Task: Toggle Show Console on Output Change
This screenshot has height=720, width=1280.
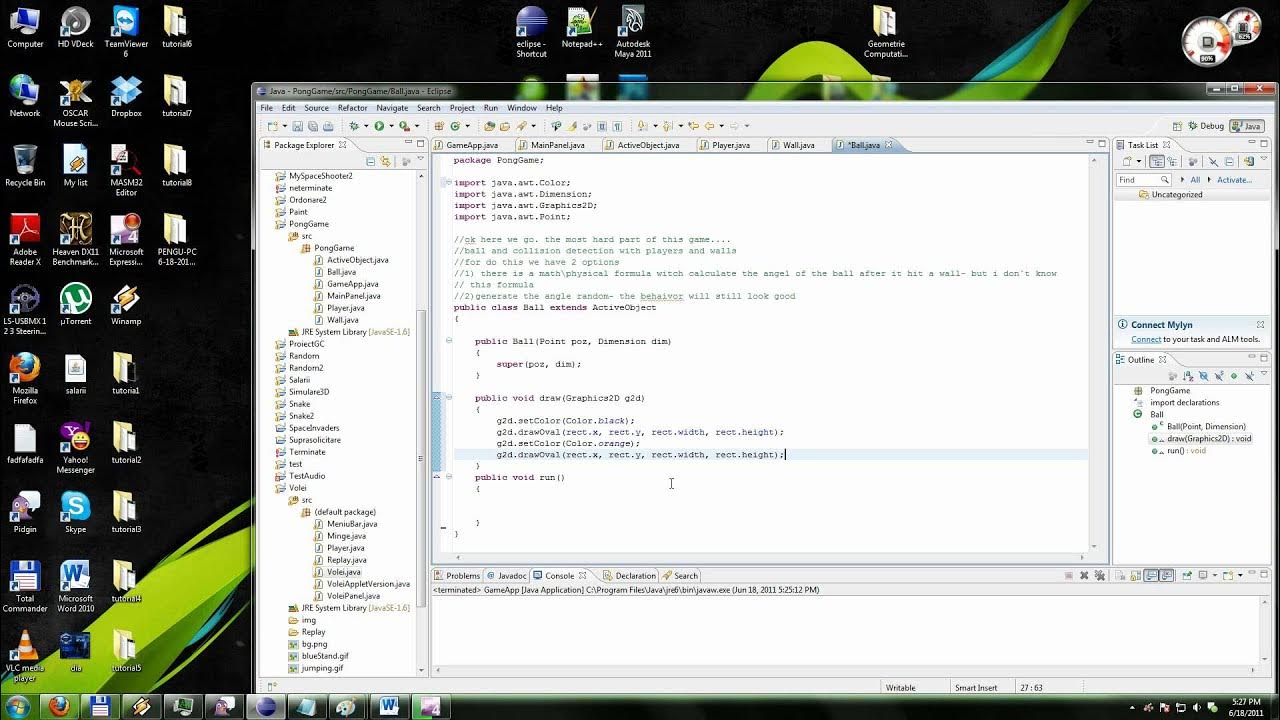Action: [1151, 576]
